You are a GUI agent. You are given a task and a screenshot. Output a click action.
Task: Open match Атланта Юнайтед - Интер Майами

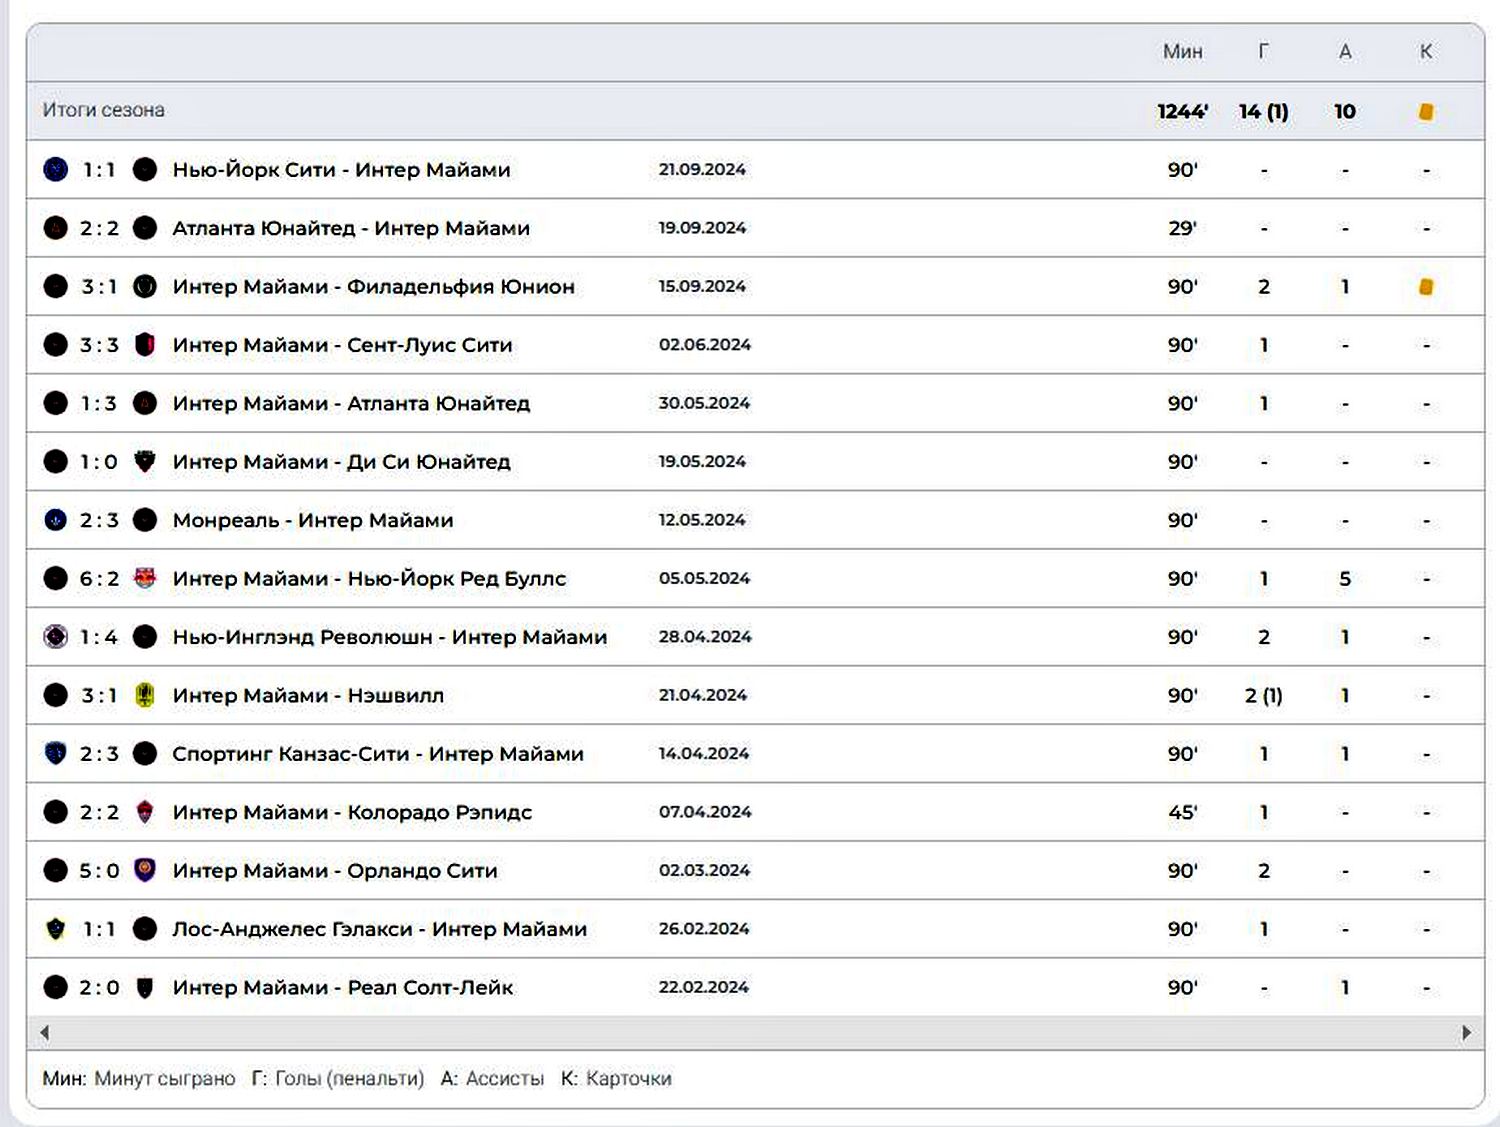351,228
